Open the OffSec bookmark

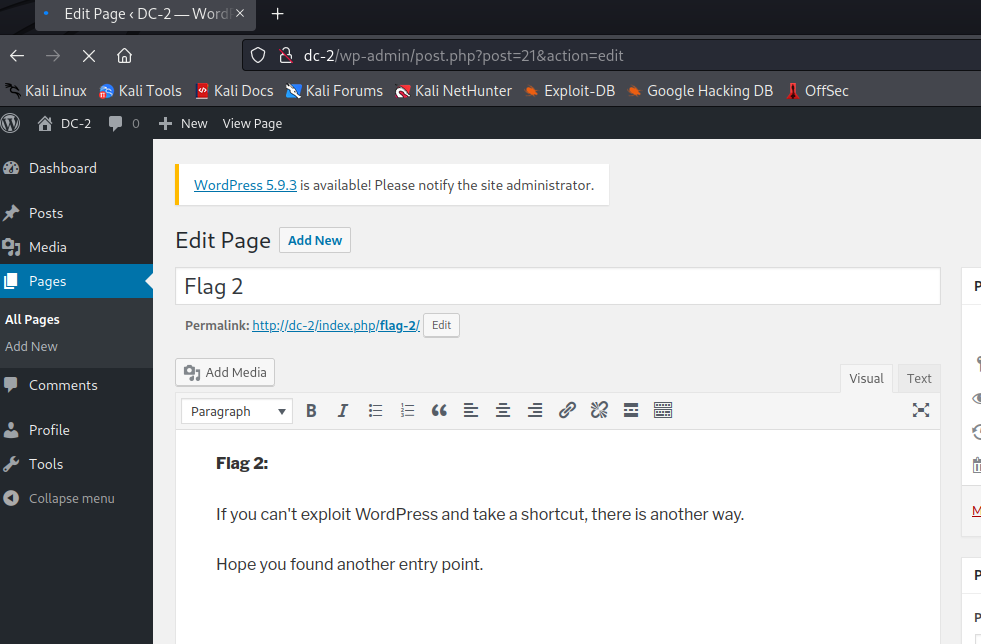click(817, 91)
